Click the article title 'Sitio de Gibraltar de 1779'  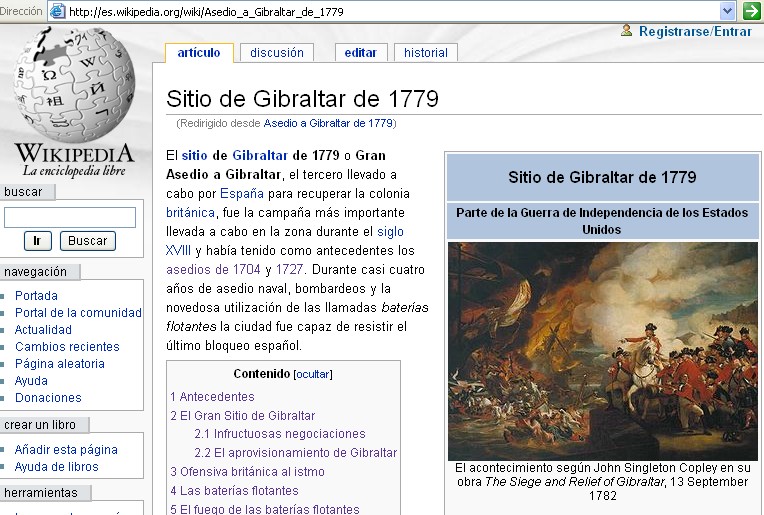302,99
